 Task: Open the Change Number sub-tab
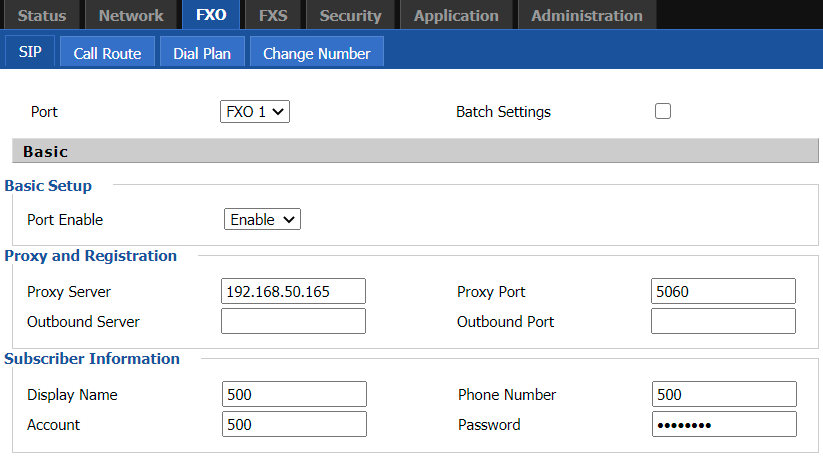pos(316,53)
